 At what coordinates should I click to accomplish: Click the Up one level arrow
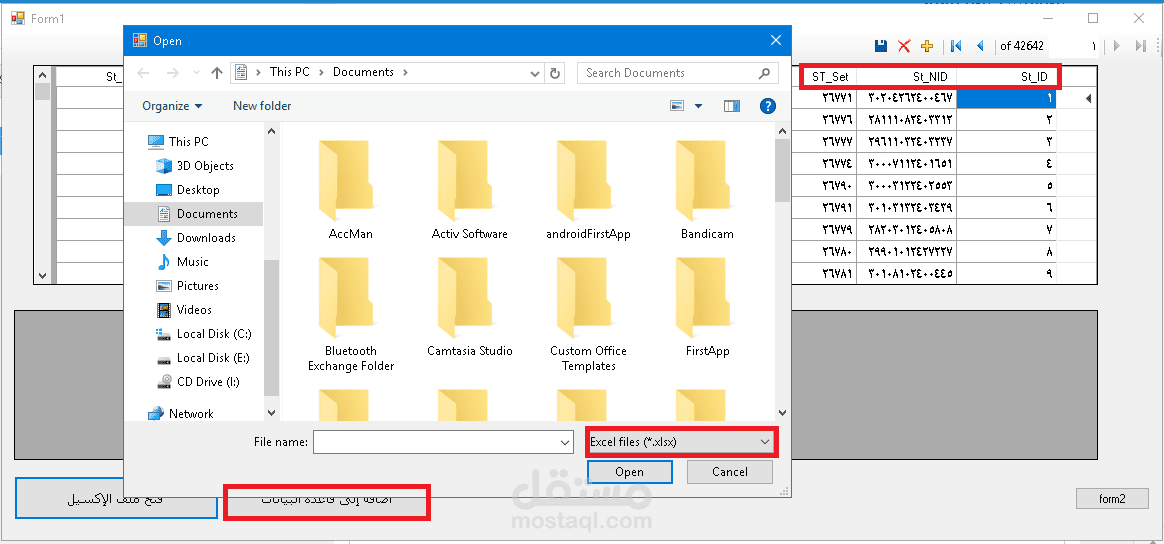tap(217, 73)
